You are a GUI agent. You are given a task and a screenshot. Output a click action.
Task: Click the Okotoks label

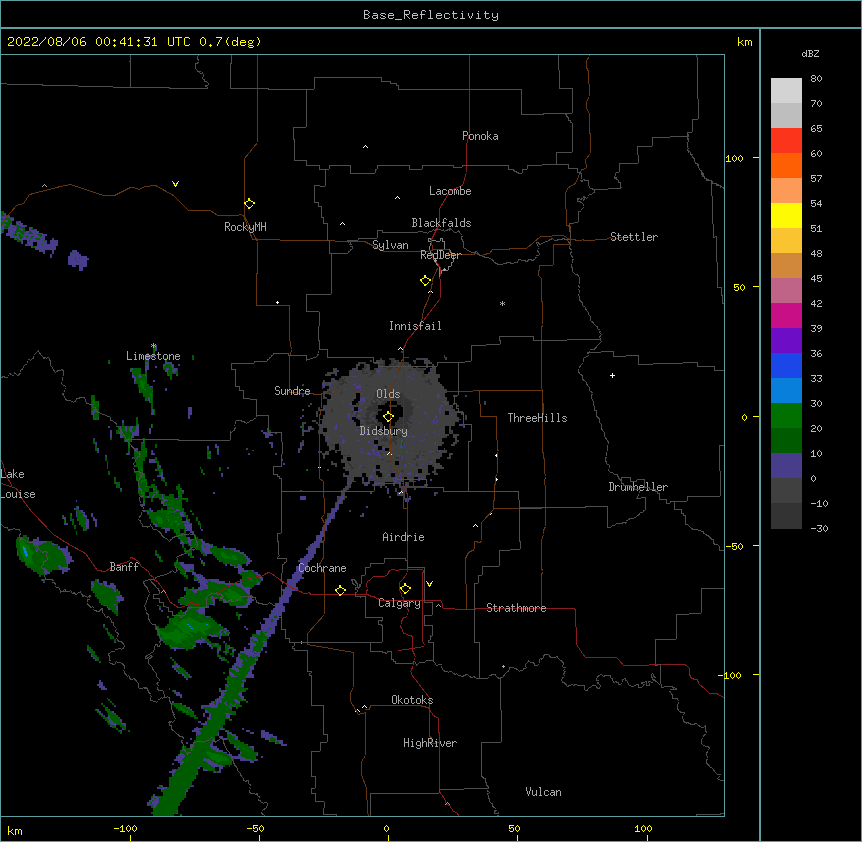coord(412,700)
